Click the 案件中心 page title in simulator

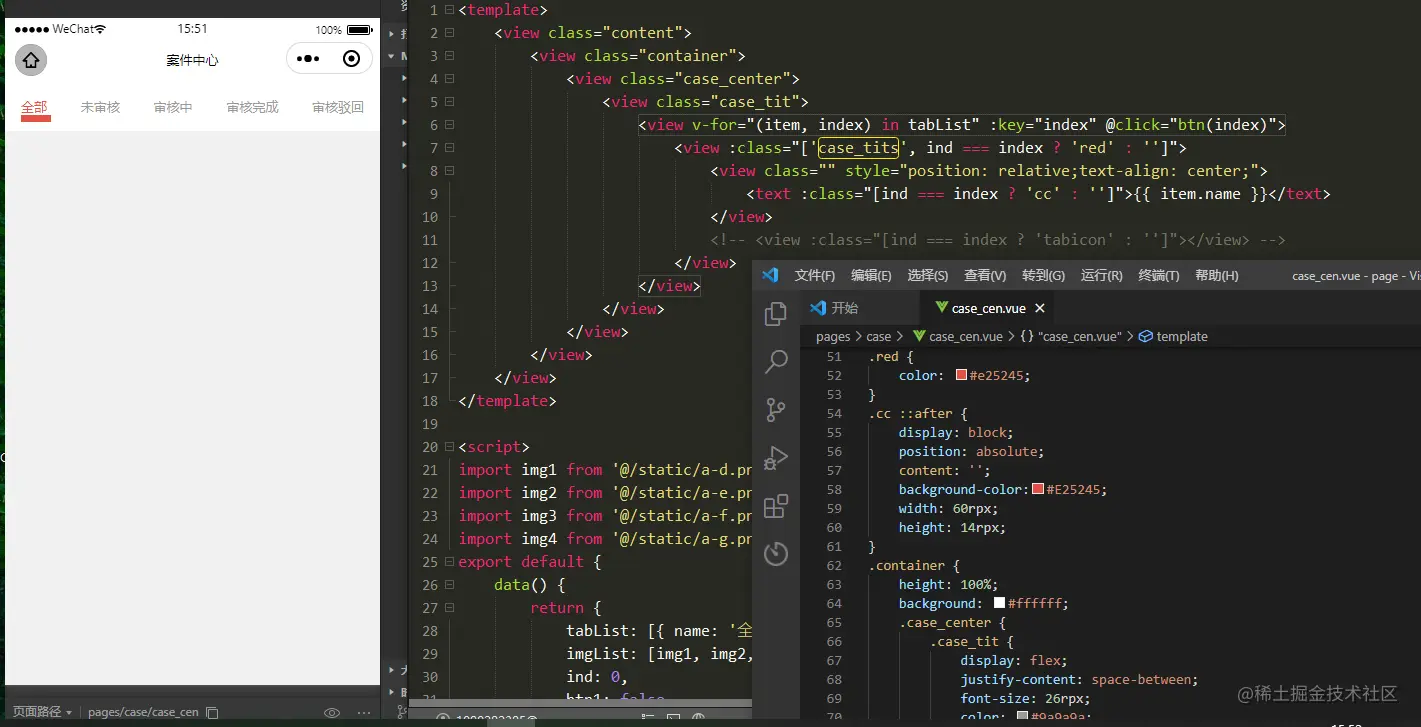click(192, 60)
